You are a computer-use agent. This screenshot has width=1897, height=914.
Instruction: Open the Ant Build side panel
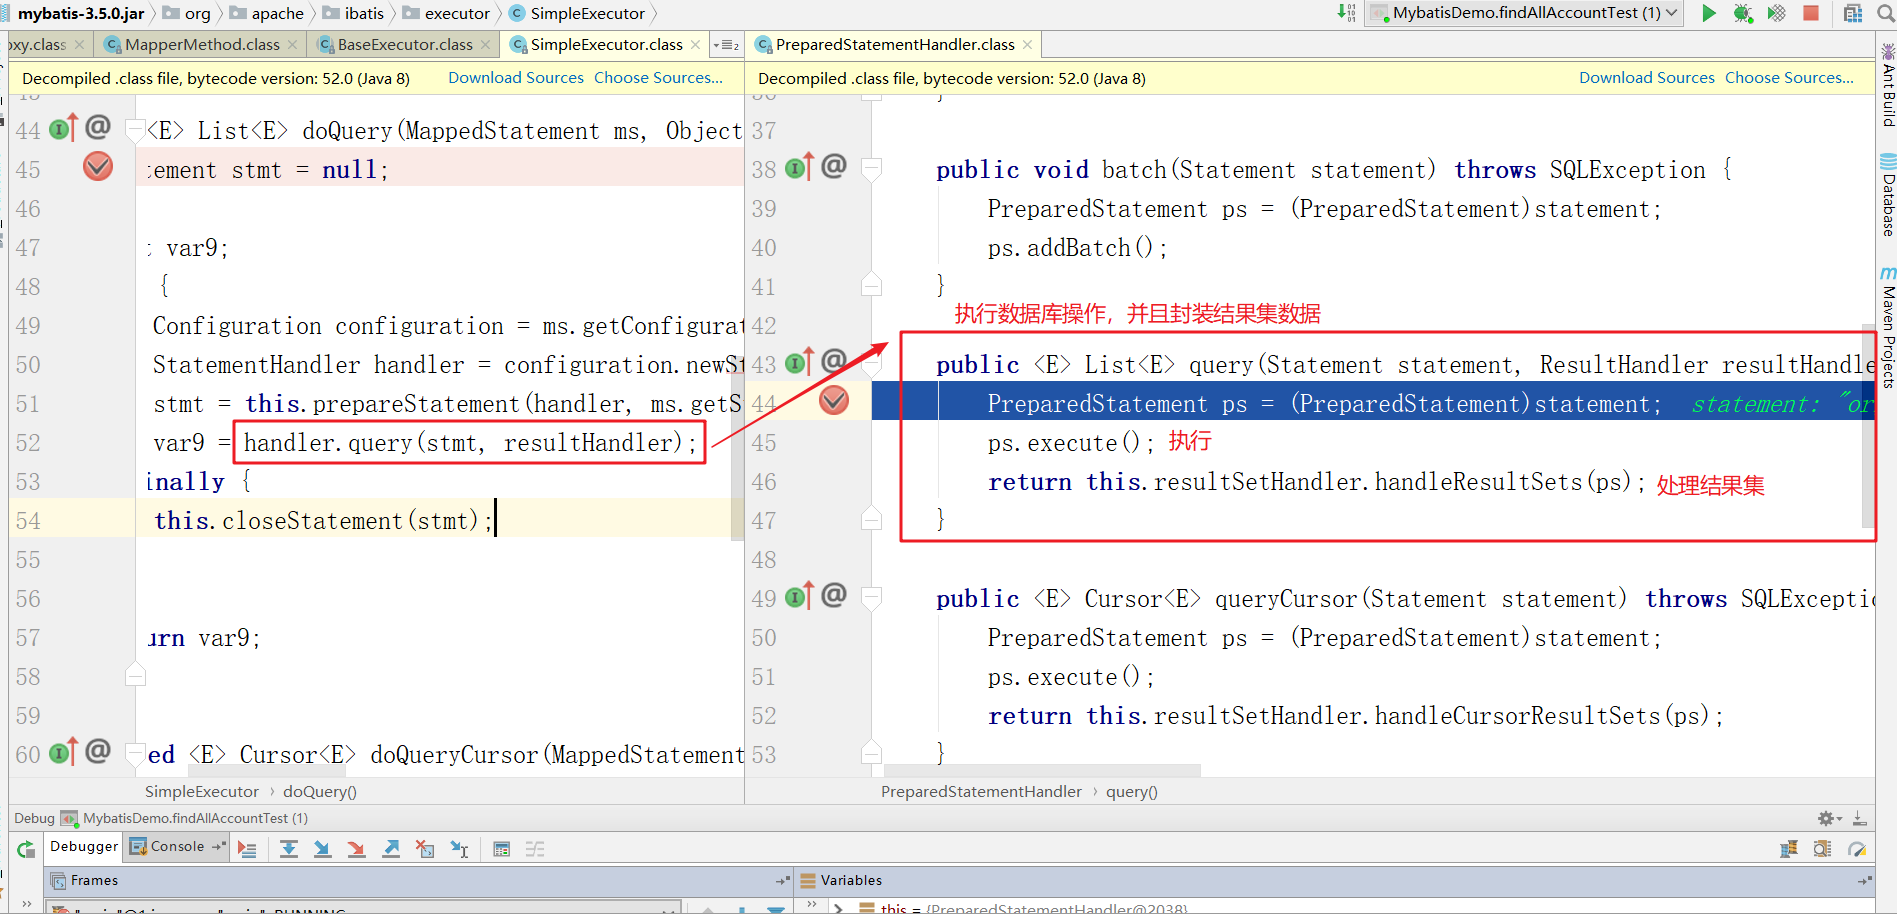[1887, 86]
